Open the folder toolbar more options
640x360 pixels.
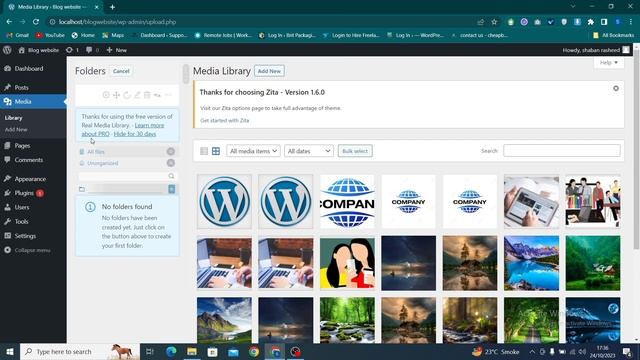[x=168, y=95]
